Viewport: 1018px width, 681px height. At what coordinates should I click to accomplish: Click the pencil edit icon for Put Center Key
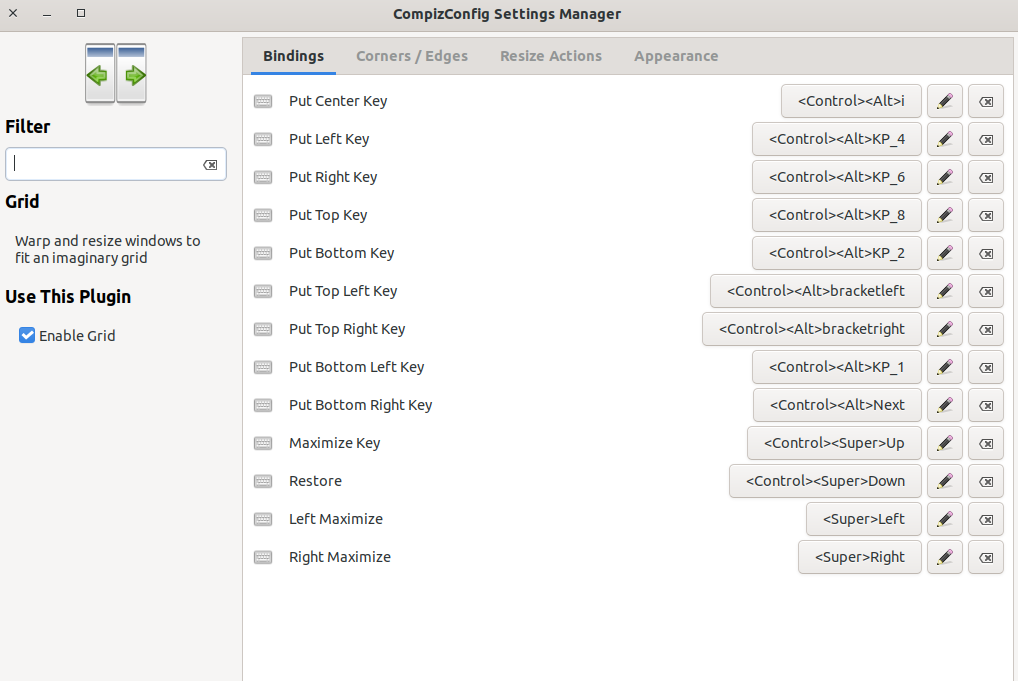tap(945, 101)
